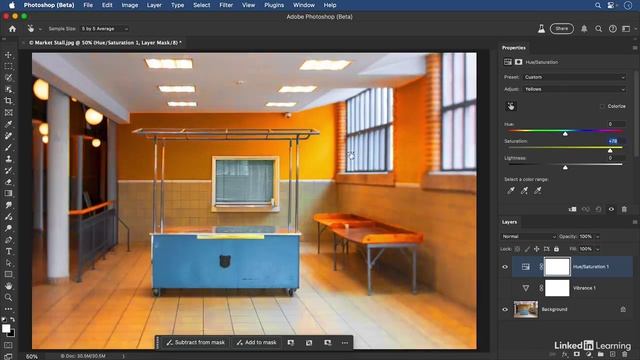Select the Eyedropper tool in the toolbar
This screenshot has height=360, width=640.
point(8,124)
